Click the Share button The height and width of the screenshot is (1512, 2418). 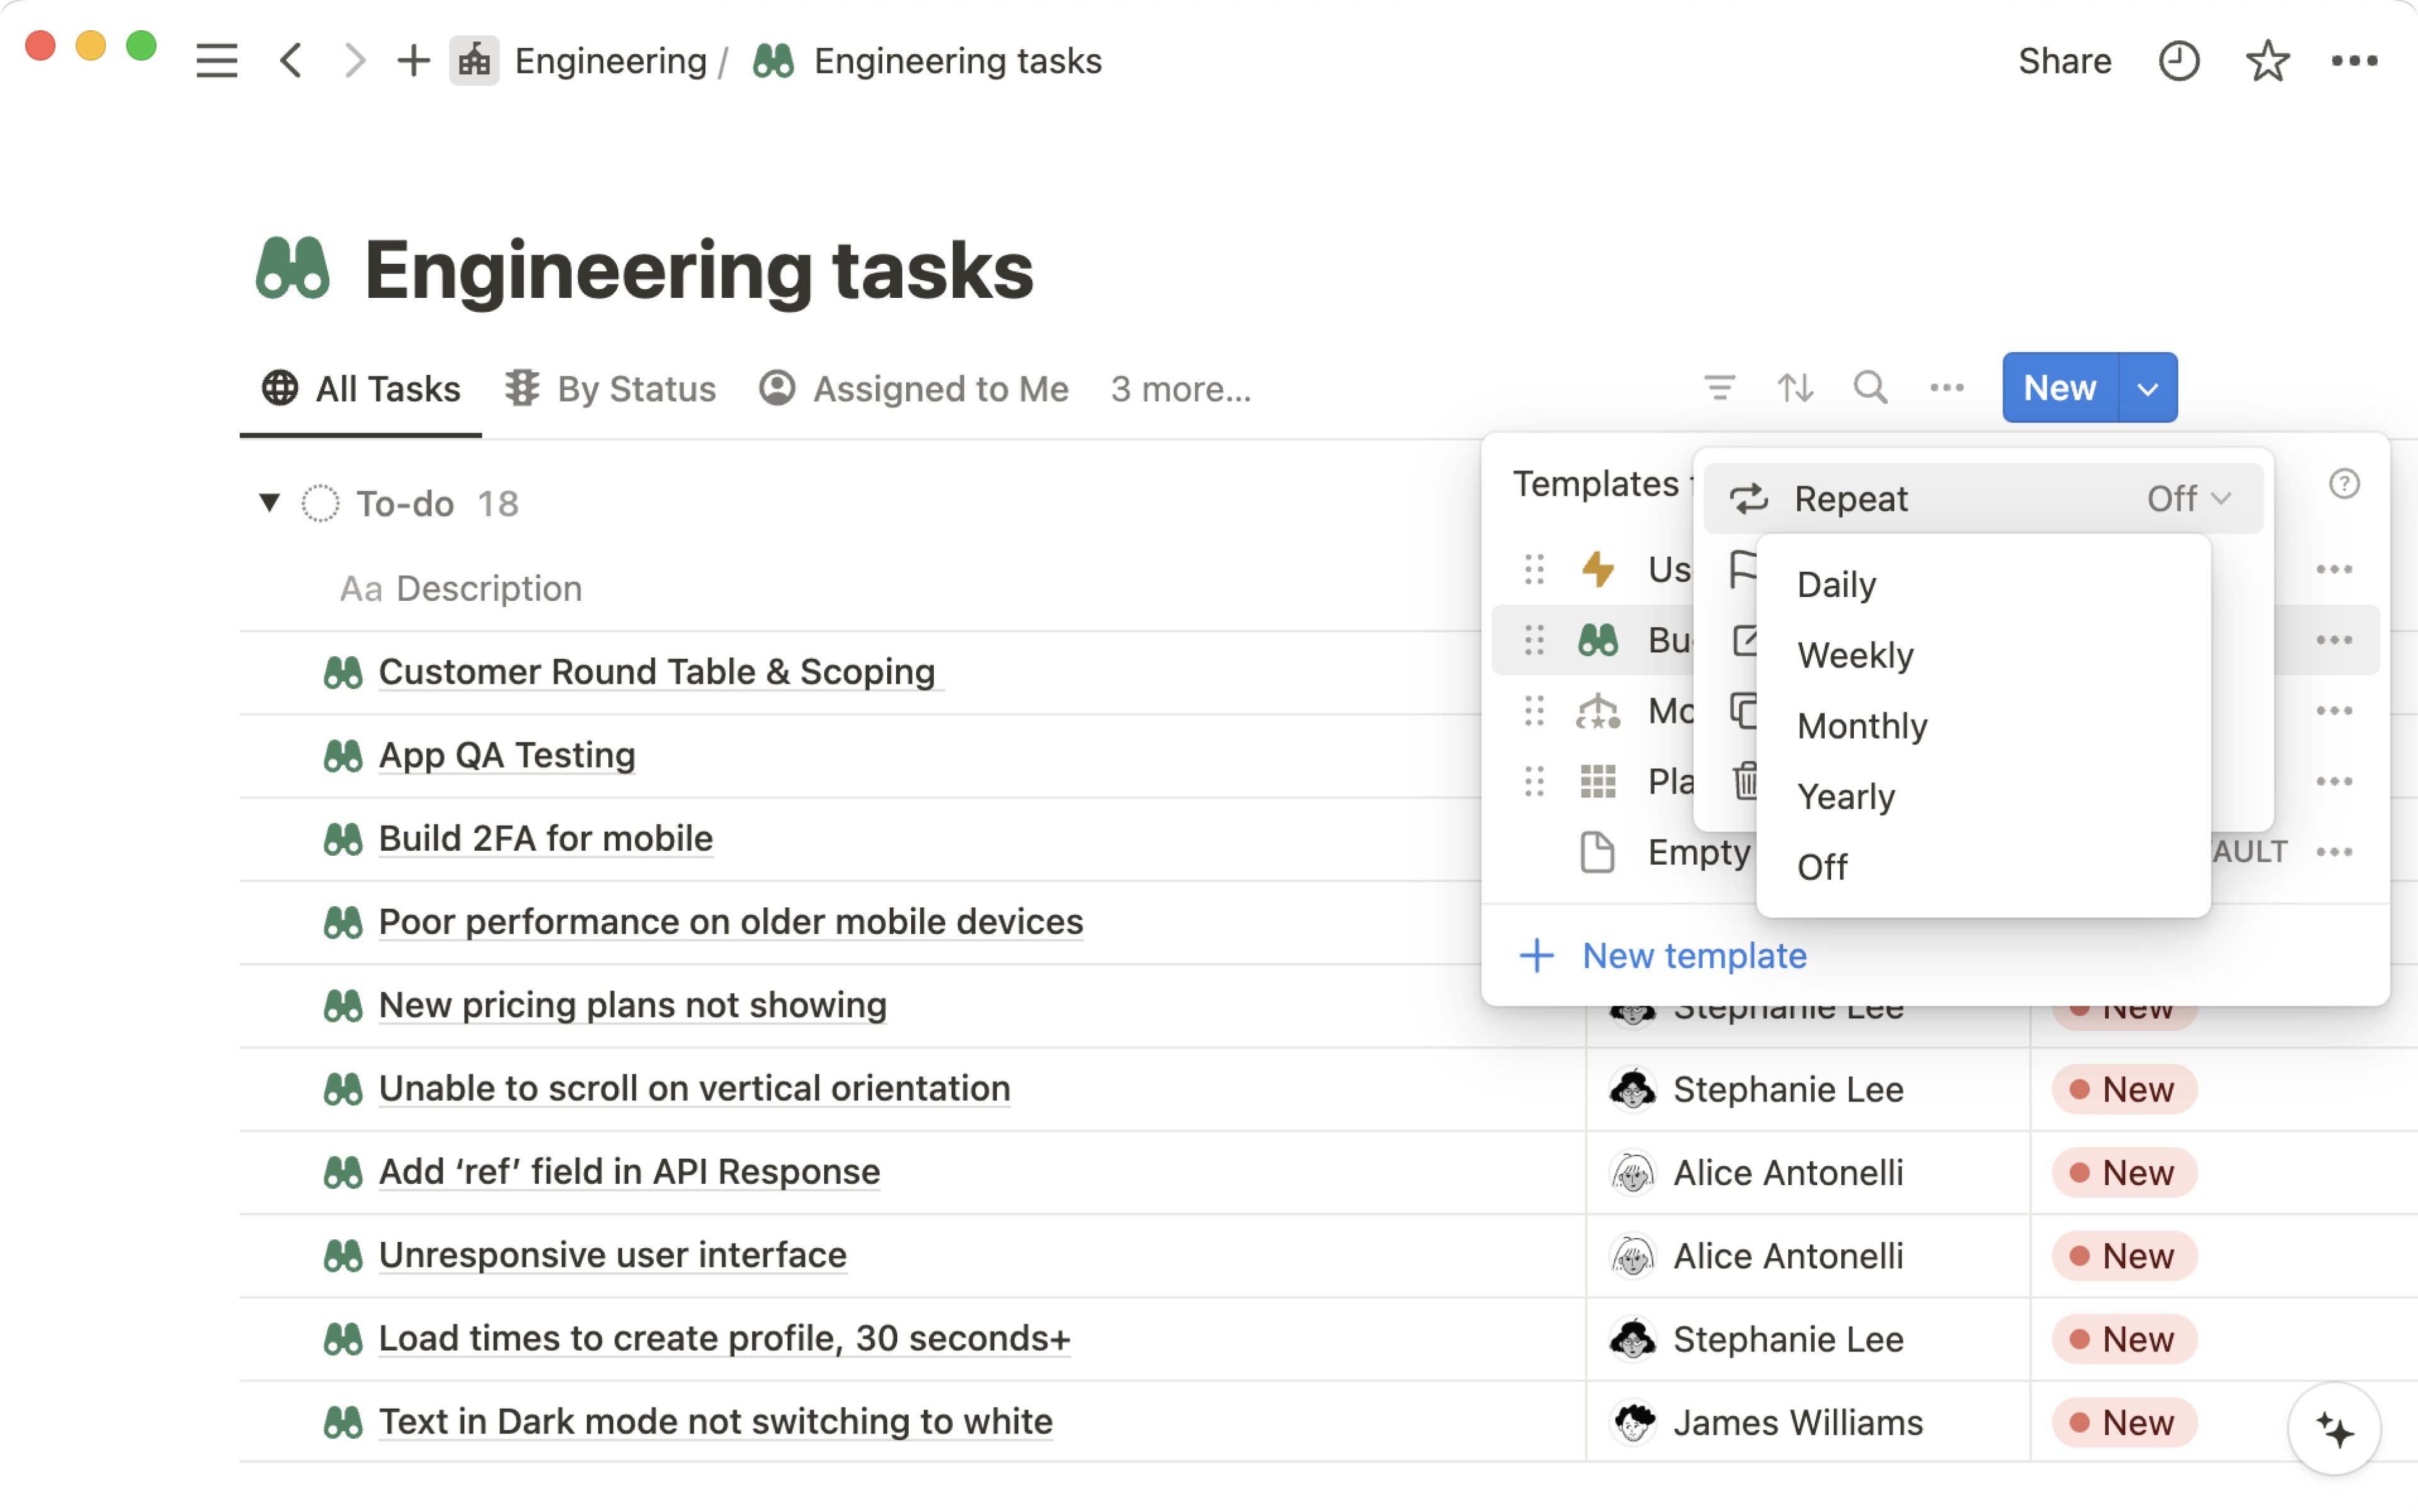tap(2064, 61)
